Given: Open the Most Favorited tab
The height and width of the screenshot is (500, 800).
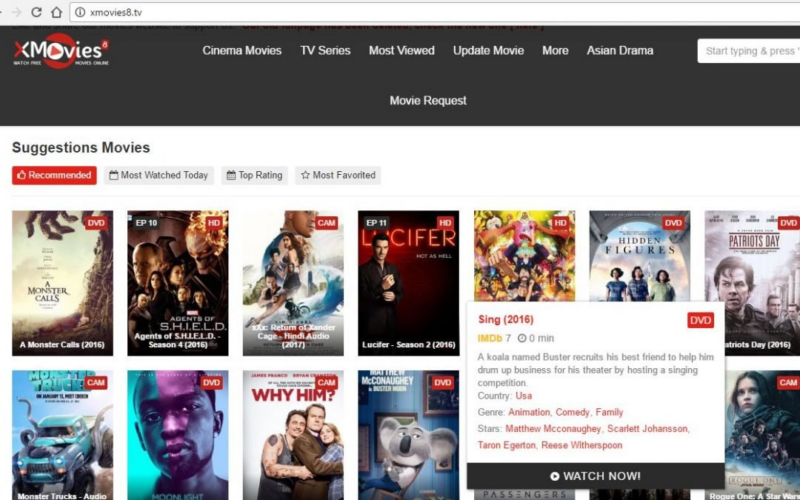Looking at the screenshot, I should (x=338, y=175).
